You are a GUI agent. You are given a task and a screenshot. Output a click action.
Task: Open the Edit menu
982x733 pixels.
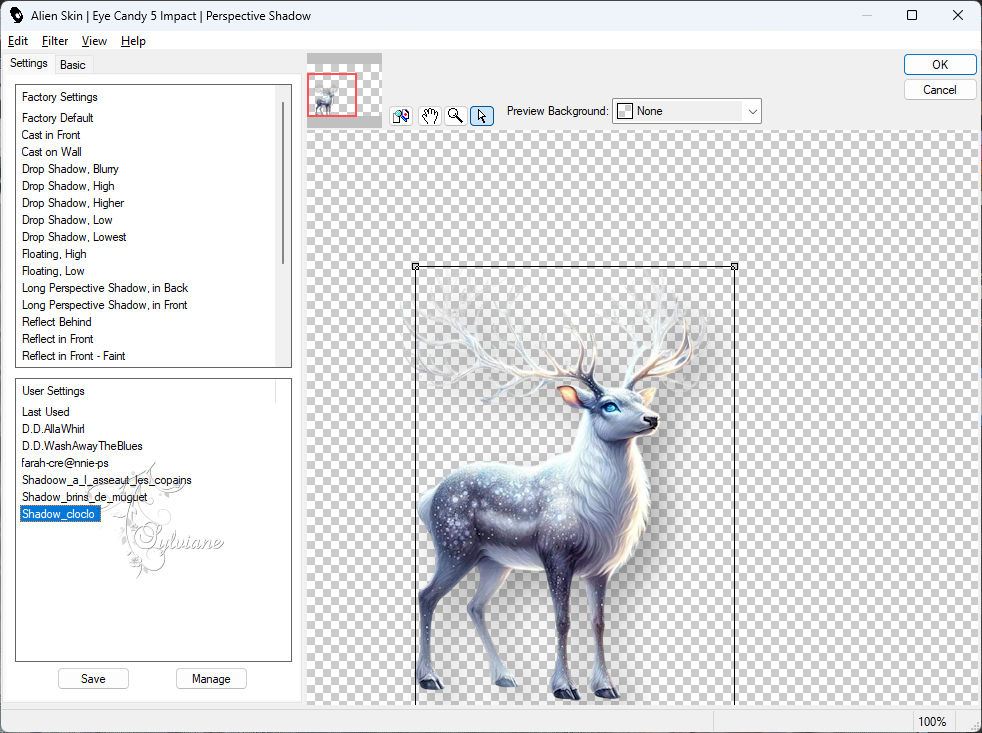[18, 41]
